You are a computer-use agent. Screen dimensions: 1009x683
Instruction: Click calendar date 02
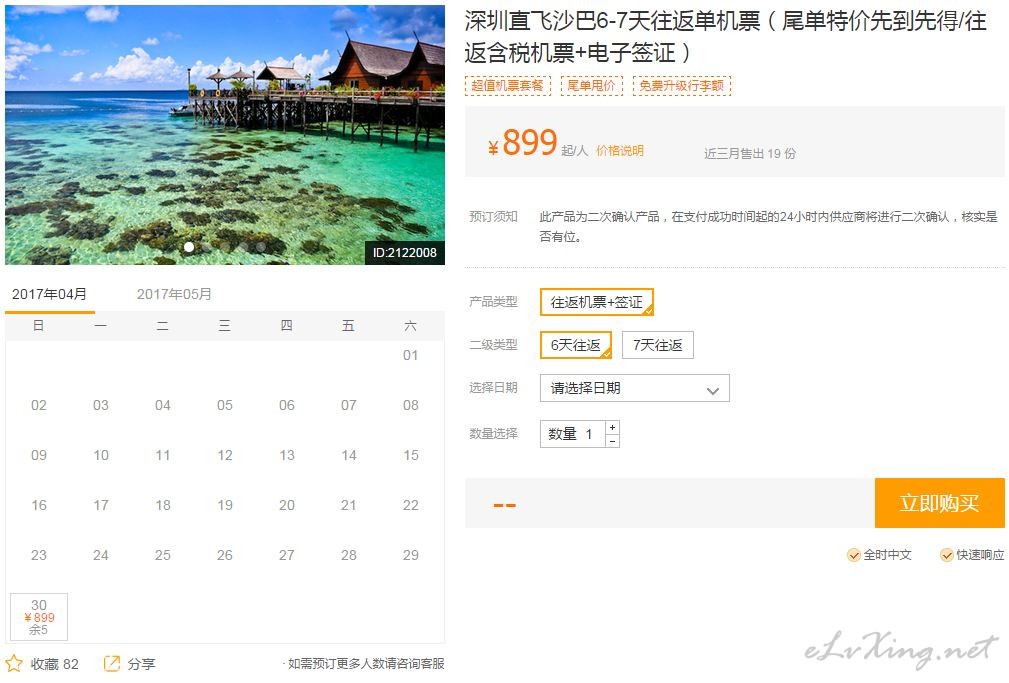(x=39, y=405)
